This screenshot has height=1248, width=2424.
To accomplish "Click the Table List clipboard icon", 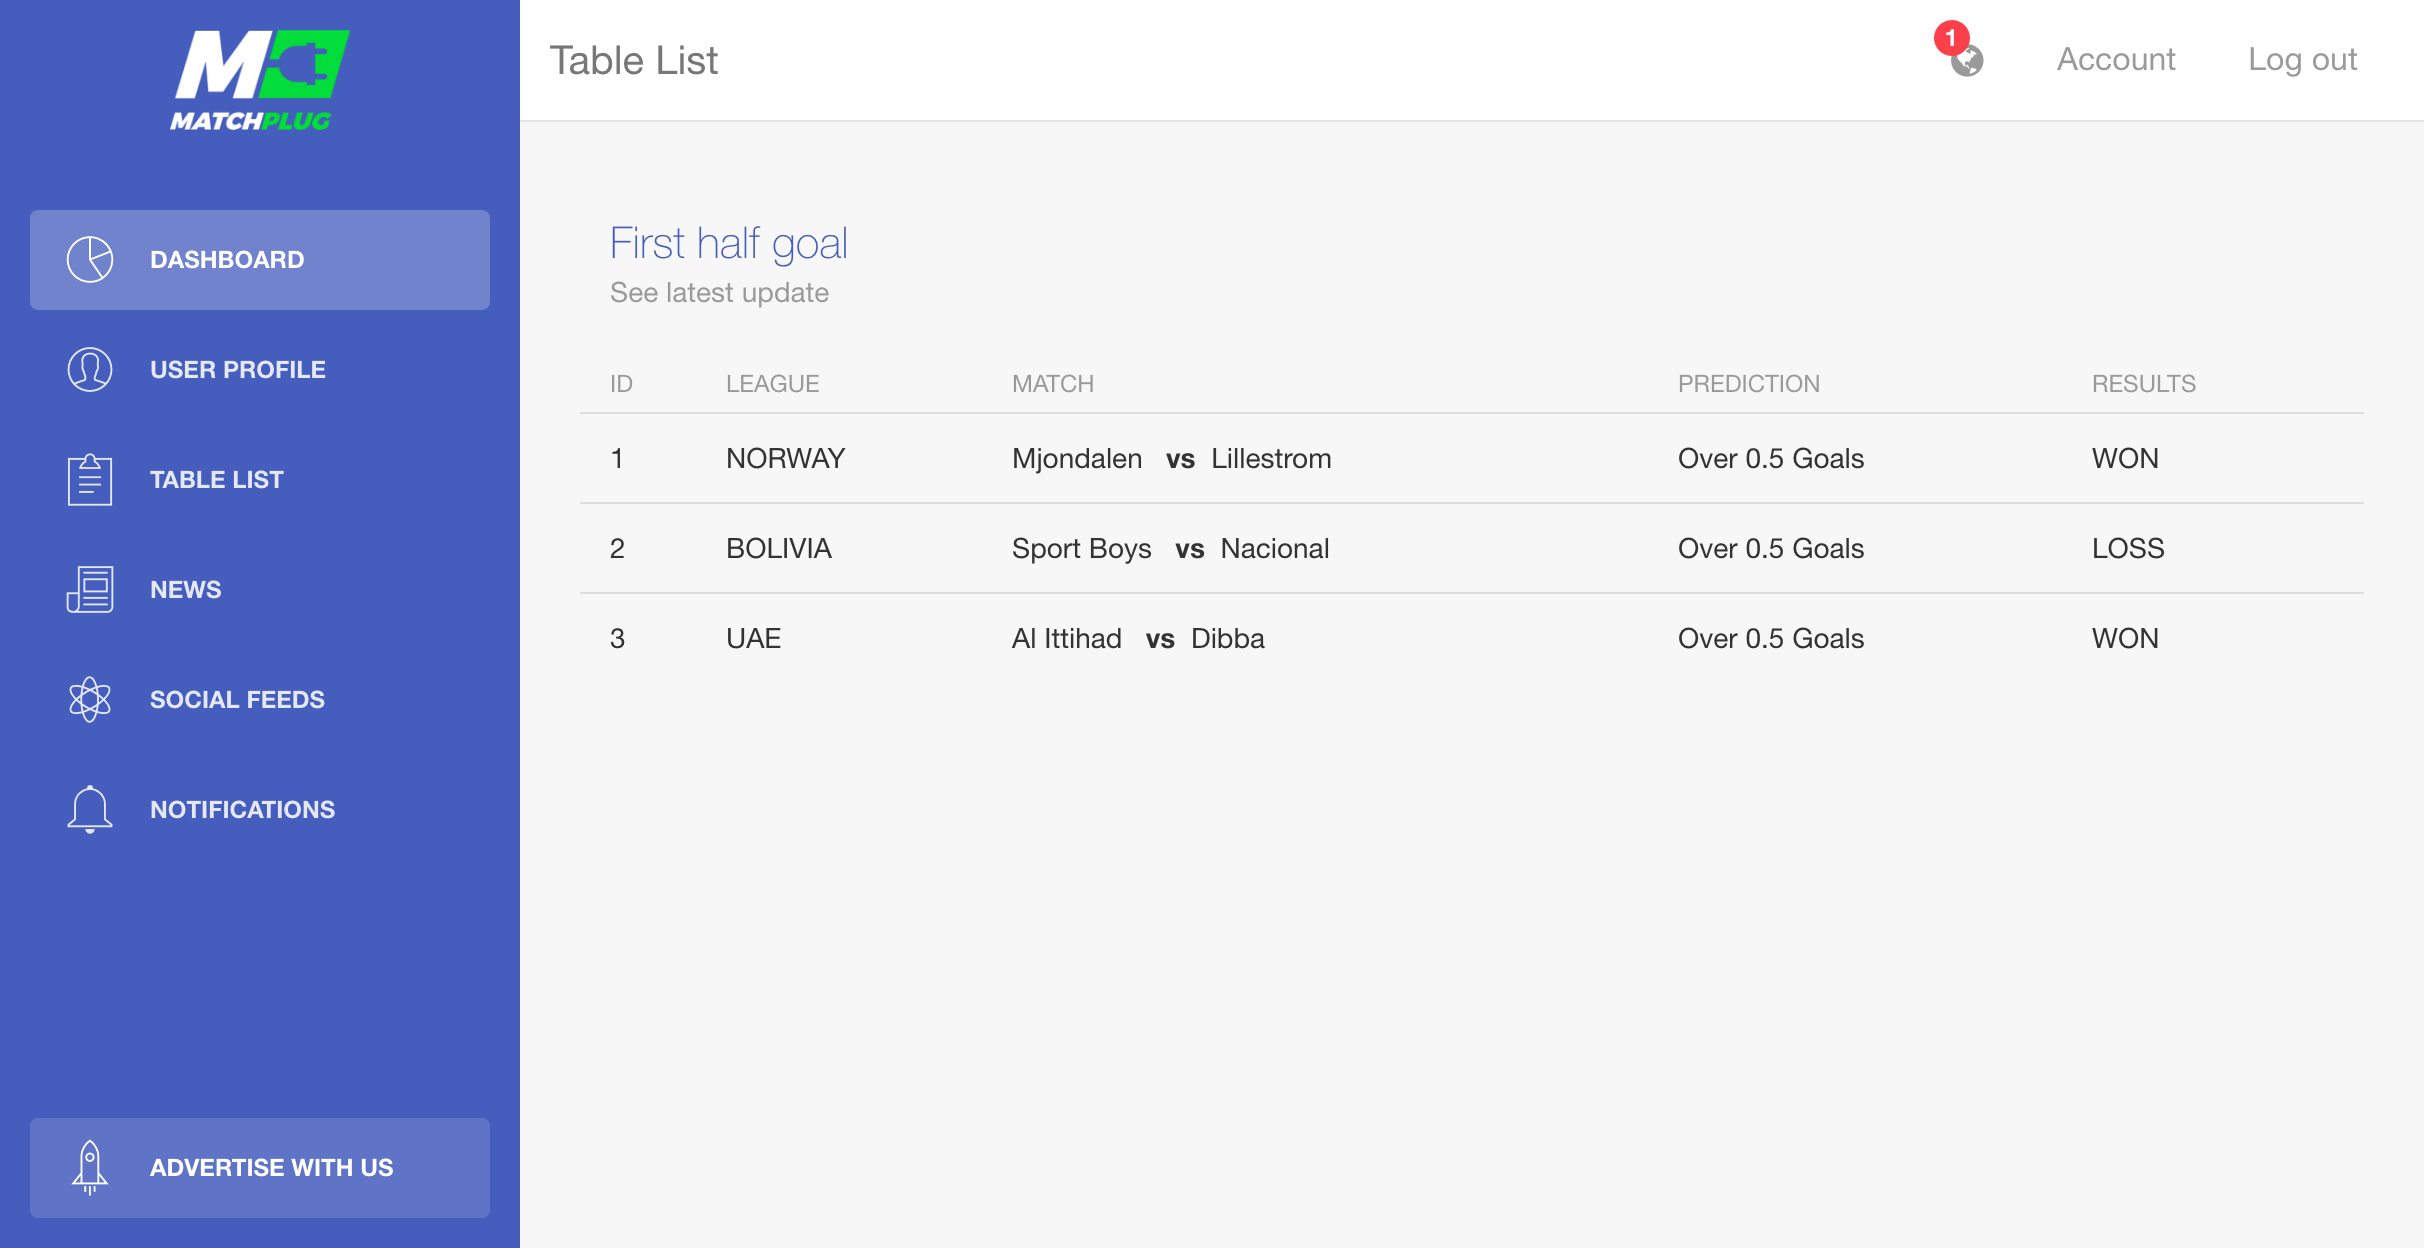I will 90,480.
